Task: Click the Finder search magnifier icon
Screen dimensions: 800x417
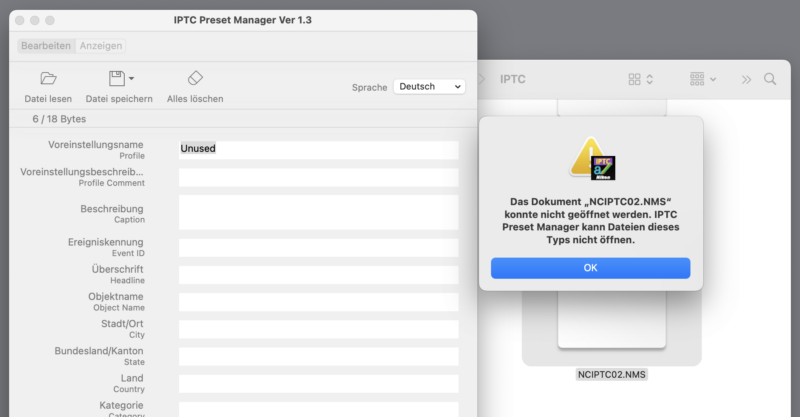Action: (x=770, y=79)
